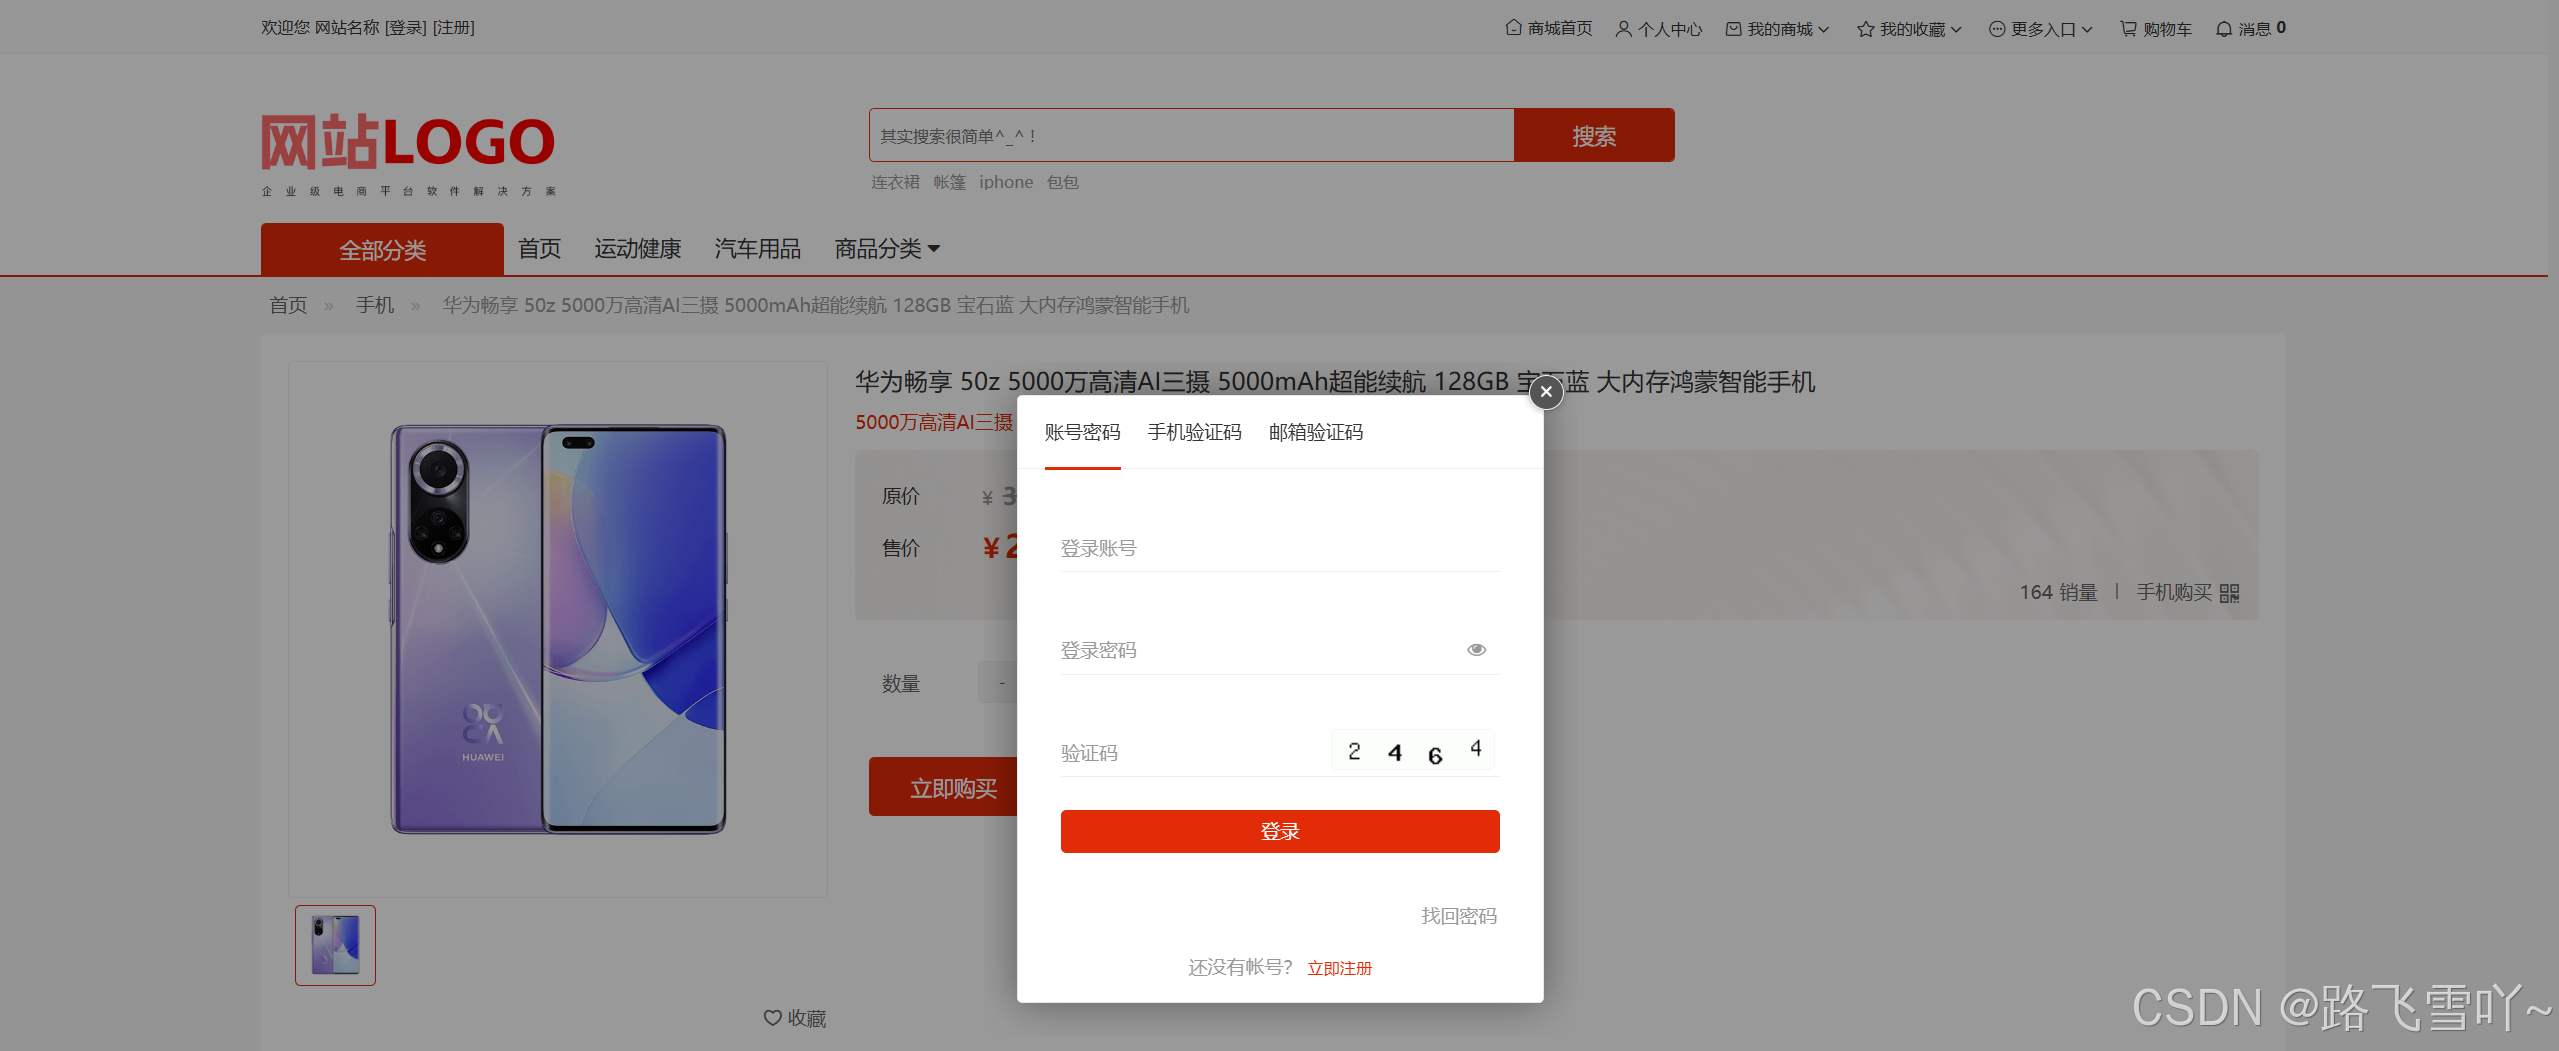Focus the search box with placeholder 其实搜索很简单
Image resolution: width=2559 pixels, height=1051 pixels.
[1191, 135]
